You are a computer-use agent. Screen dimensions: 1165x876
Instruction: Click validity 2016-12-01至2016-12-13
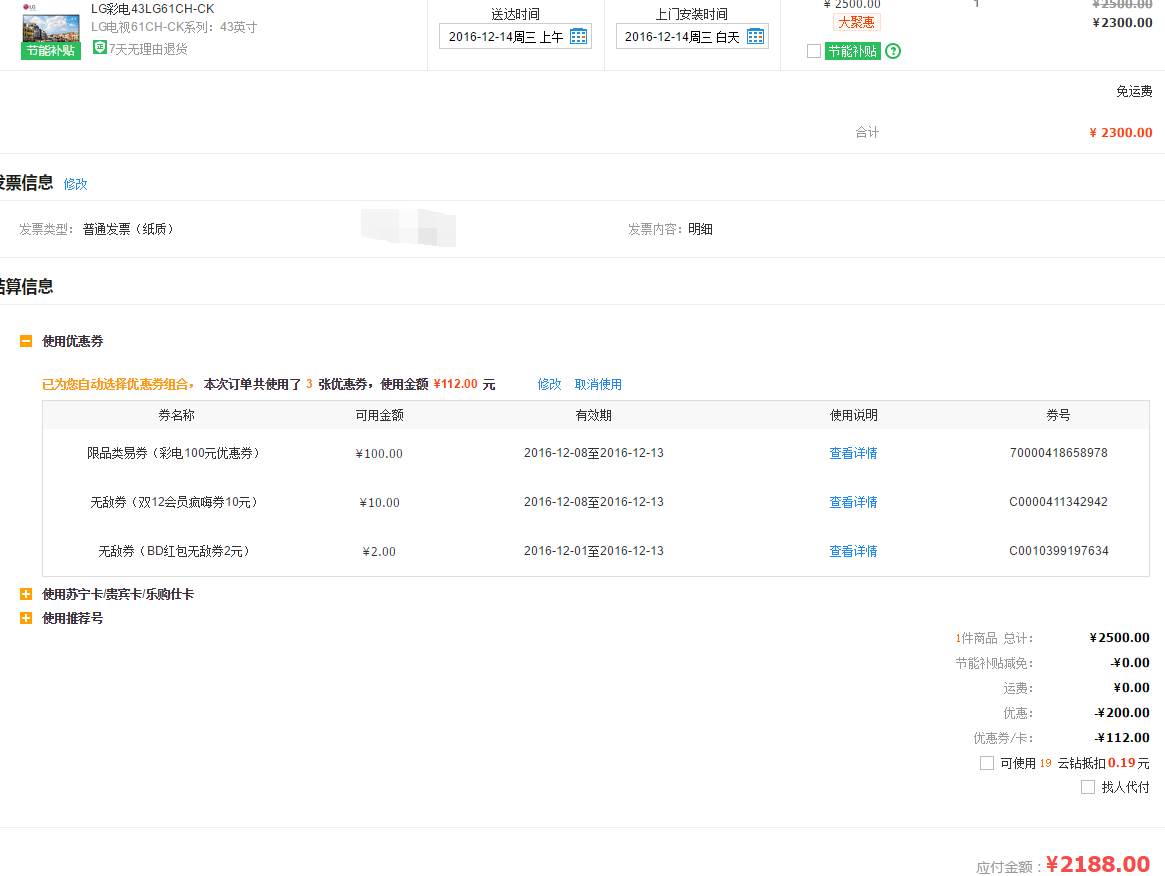[x=594, y=551]
